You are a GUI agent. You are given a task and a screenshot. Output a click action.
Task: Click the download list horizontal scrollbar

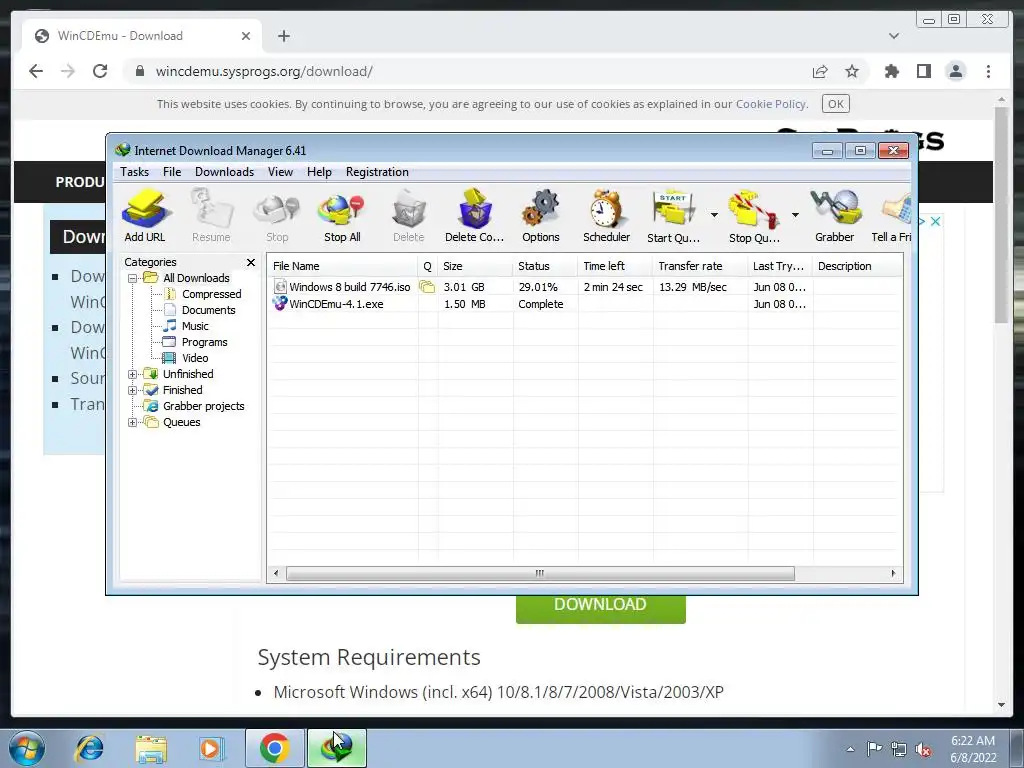[540, 573]
